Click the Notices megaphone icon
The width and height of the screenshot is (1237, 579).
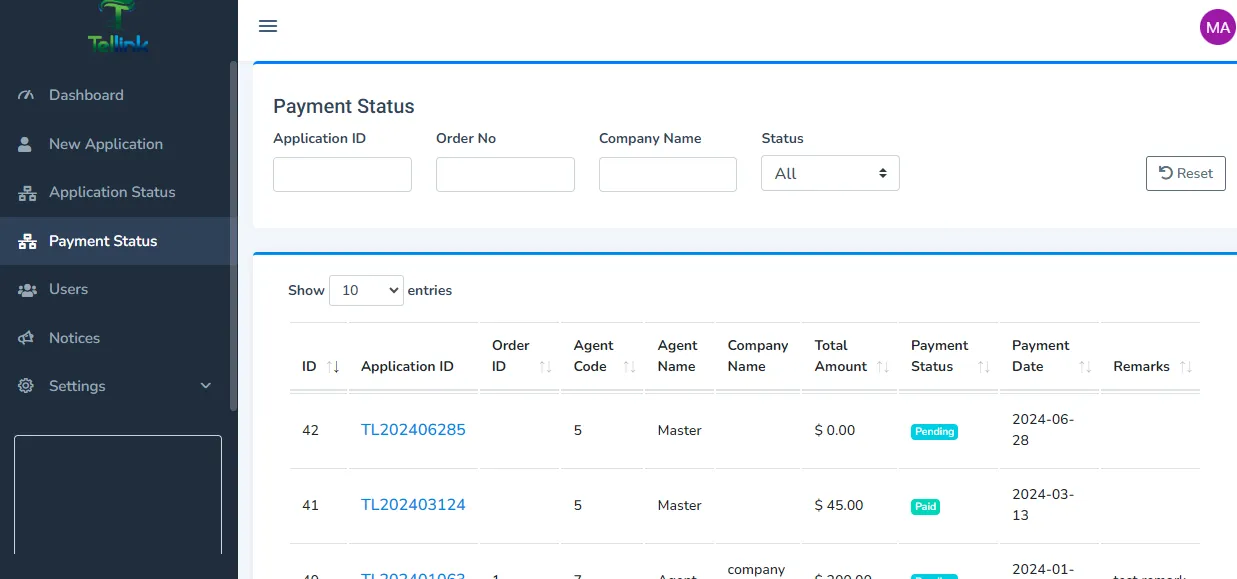(x=26, y=338)
